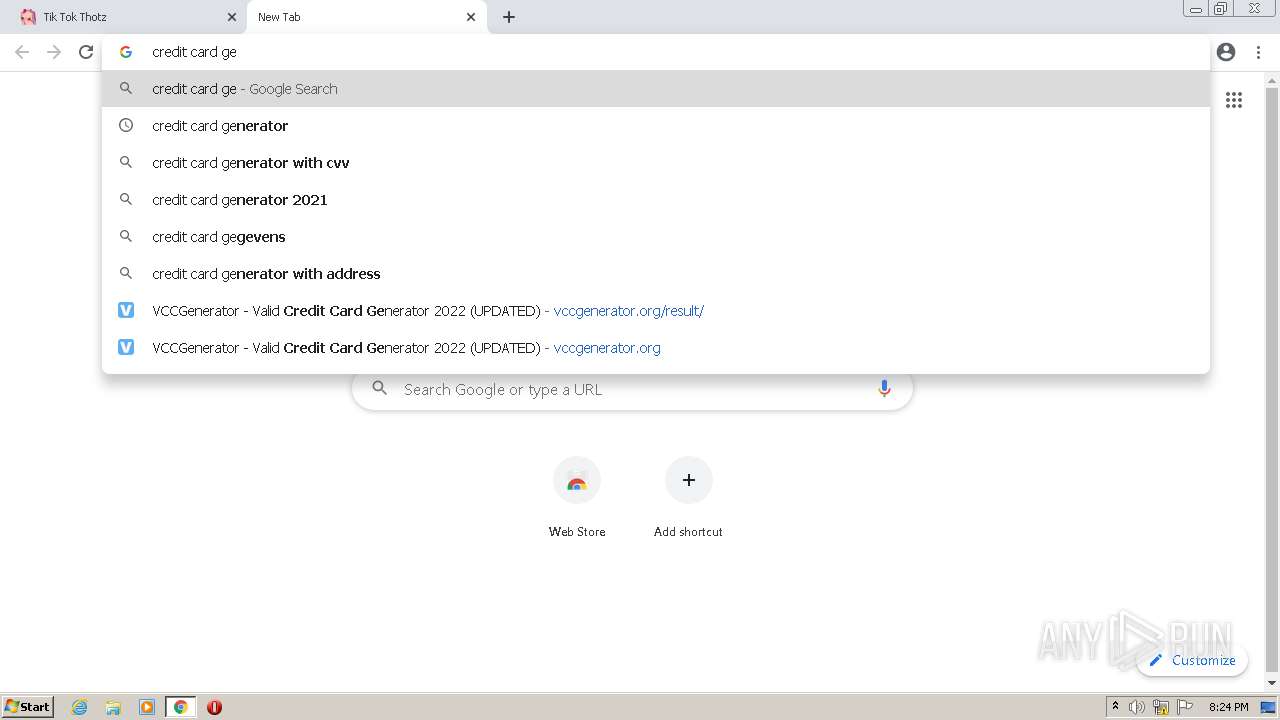Click the magnifier icon in the Google search box
Screen dimensions: 1280x720
click(x=379, y=388)
